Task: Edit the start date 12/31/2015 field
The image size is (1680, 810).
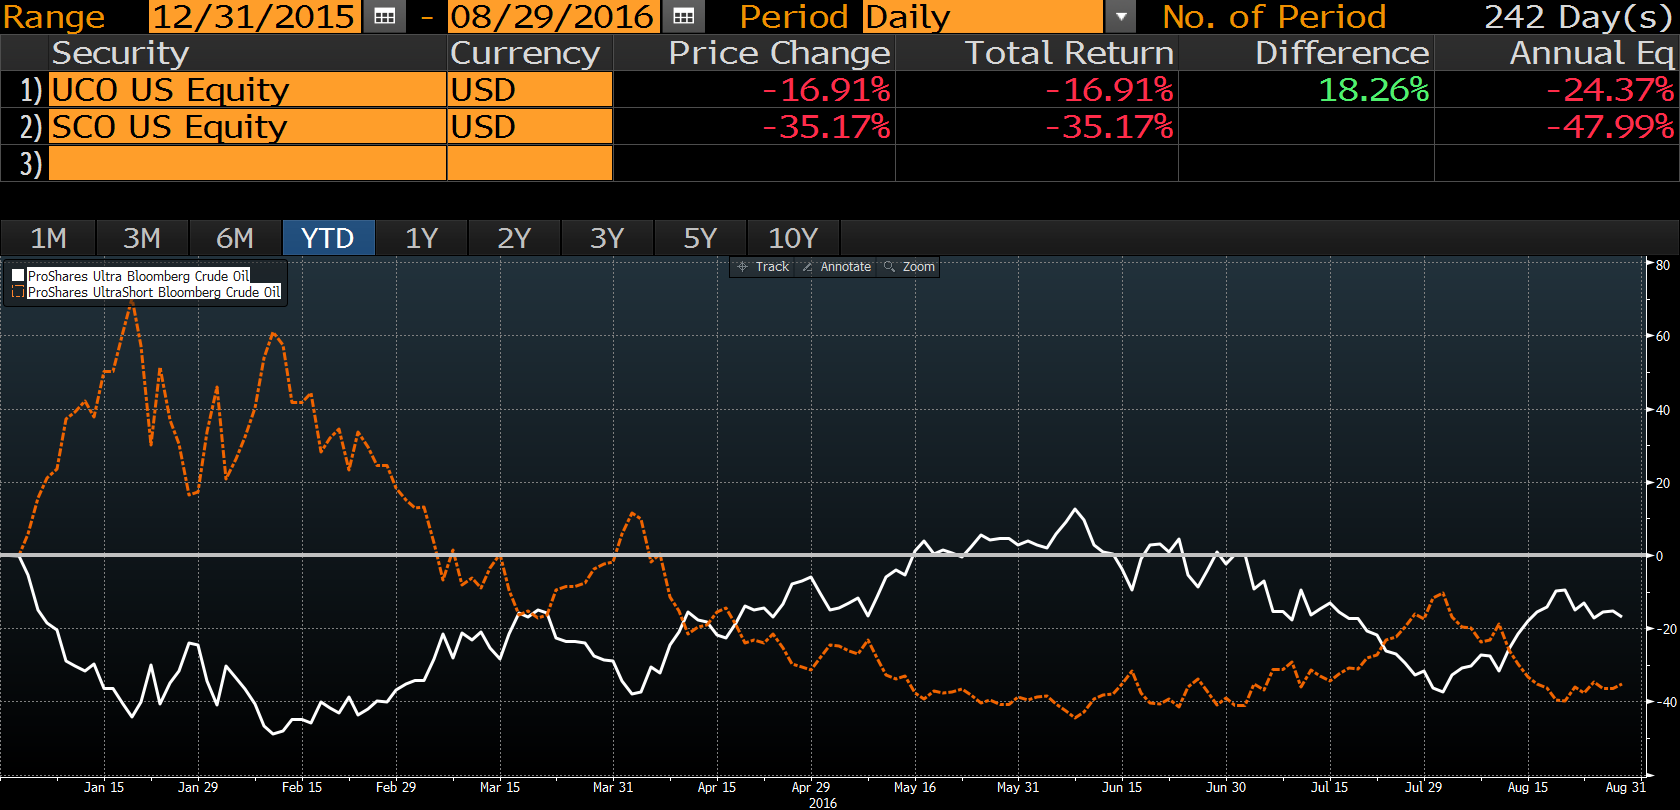Action: point(255,16)
